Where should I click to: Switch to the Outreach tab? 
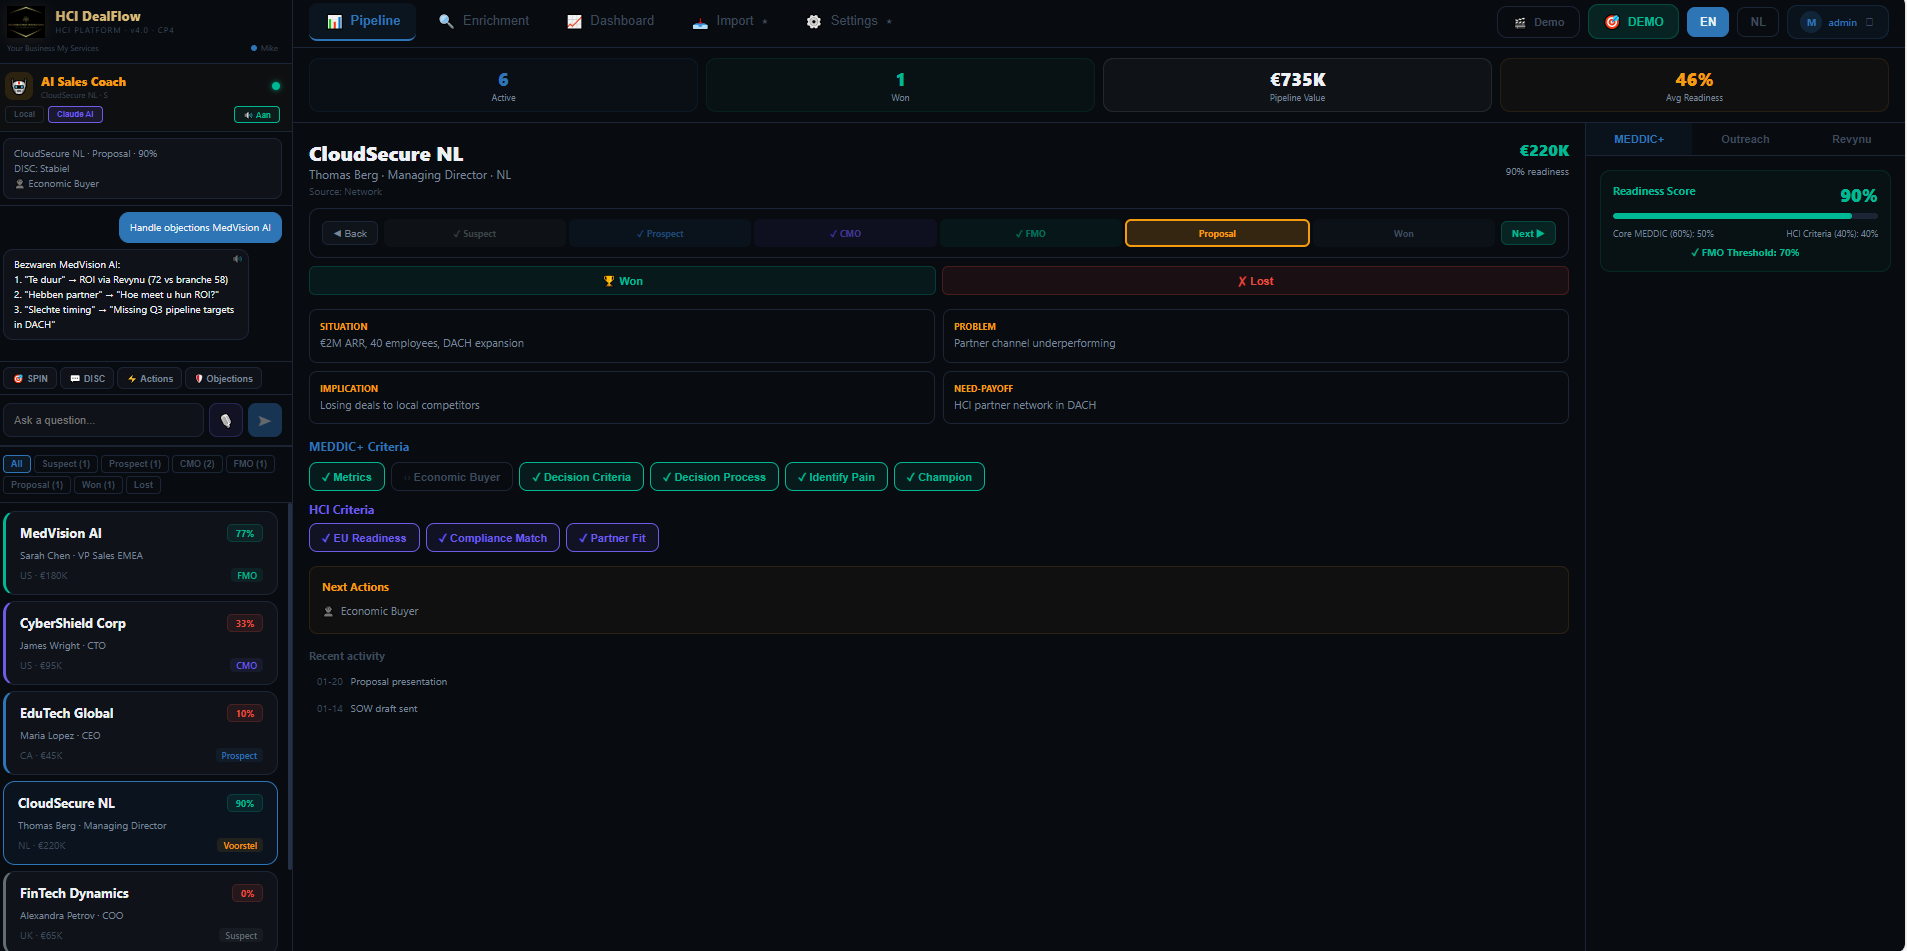[x=1744, y=139]
